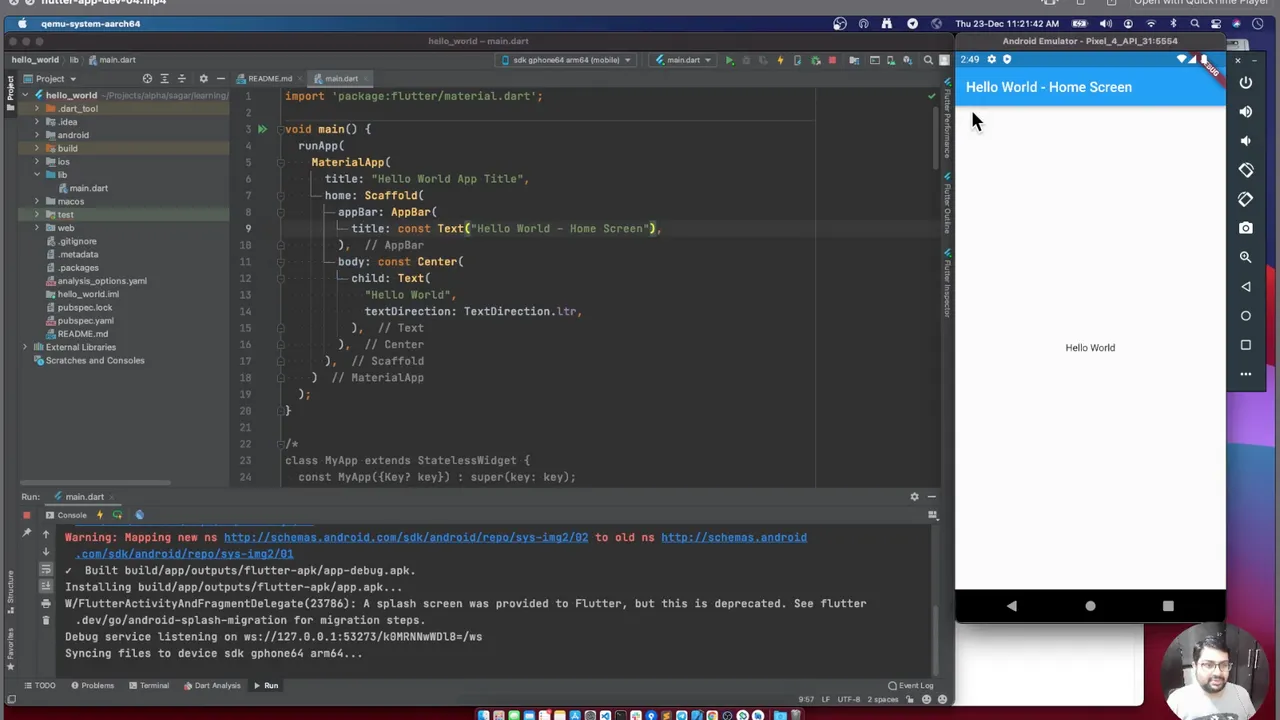Image resolution: width=1280 pixels, height=720 pixels.
Task: Open Search Everywhere magnifier icon
Action: click(x=928, y=60)
